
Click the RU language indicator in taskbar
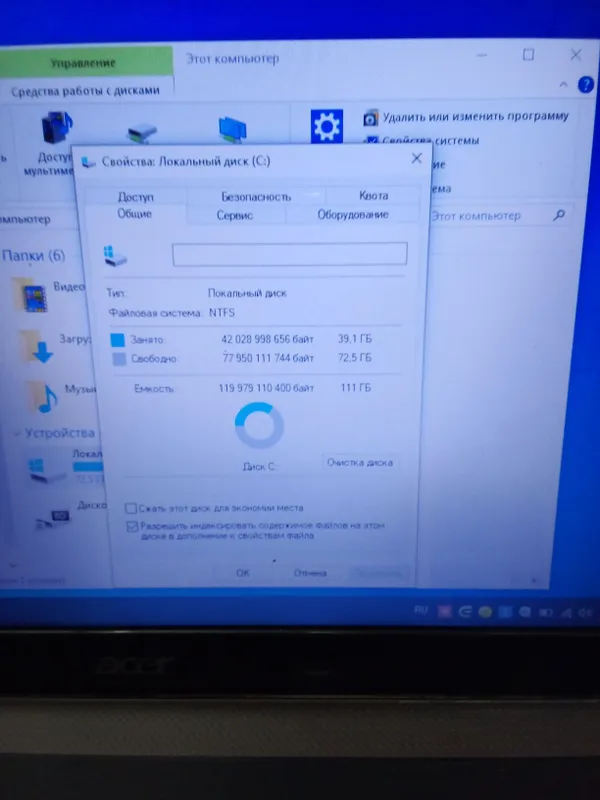(420, 610)
